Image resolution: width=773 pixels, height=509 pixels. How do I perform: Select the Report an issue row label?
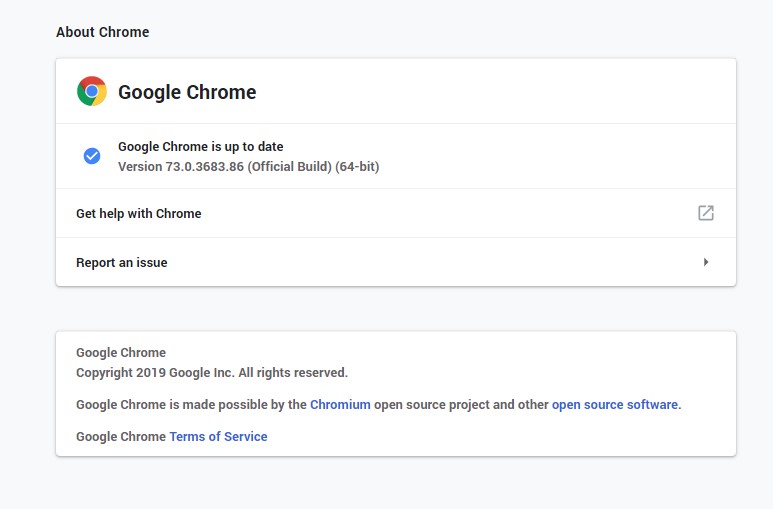(122, 262)
